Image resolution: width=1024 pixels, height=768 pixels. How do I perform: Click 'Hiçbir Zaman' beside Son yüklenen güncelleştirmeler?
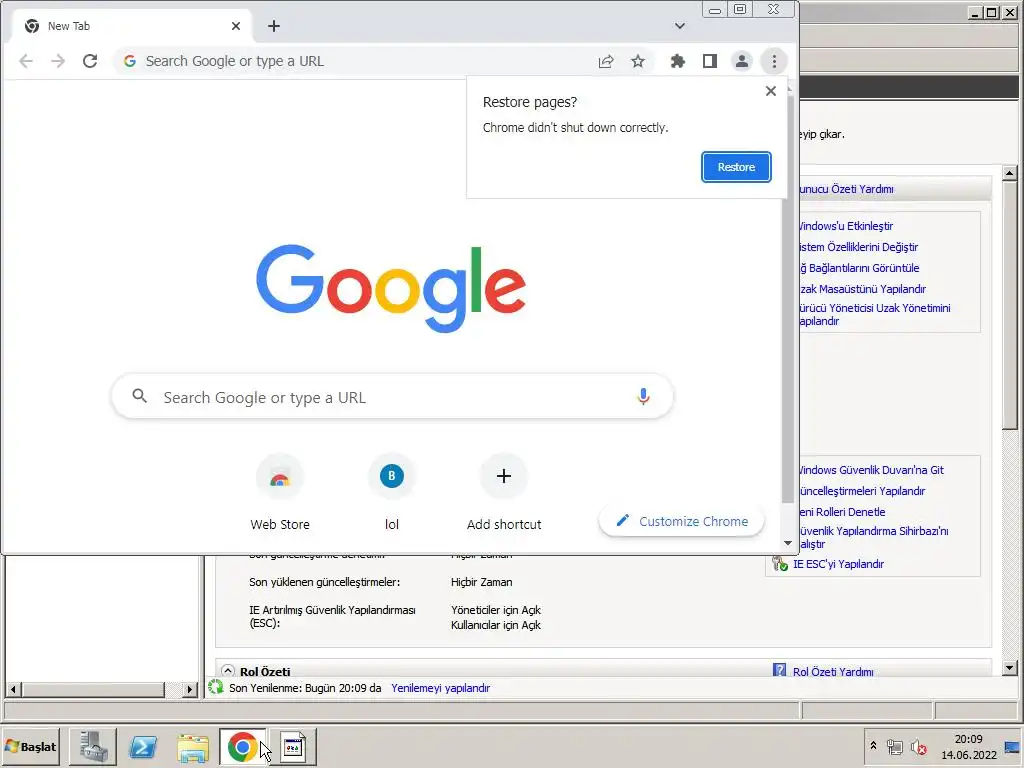click(481, 582)
